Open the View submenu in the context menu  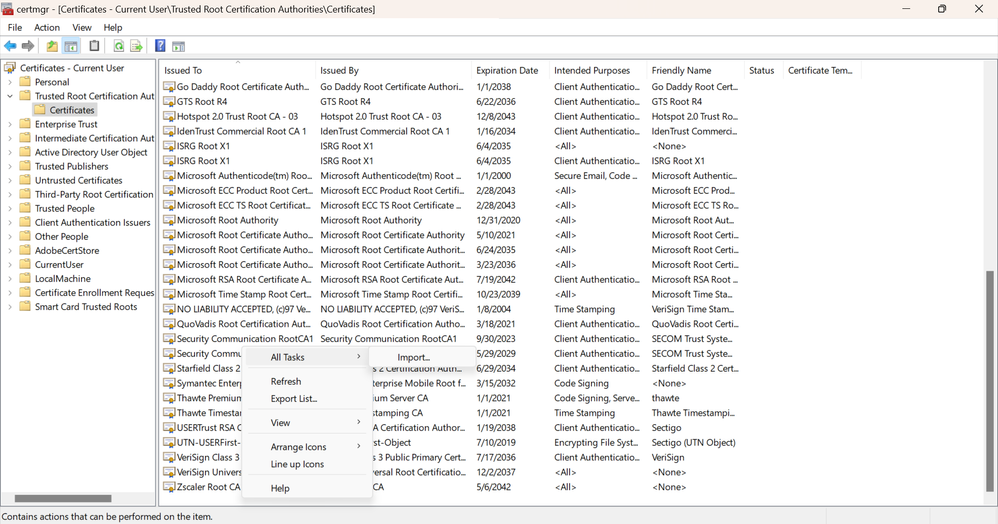click(x=307, y=423)
